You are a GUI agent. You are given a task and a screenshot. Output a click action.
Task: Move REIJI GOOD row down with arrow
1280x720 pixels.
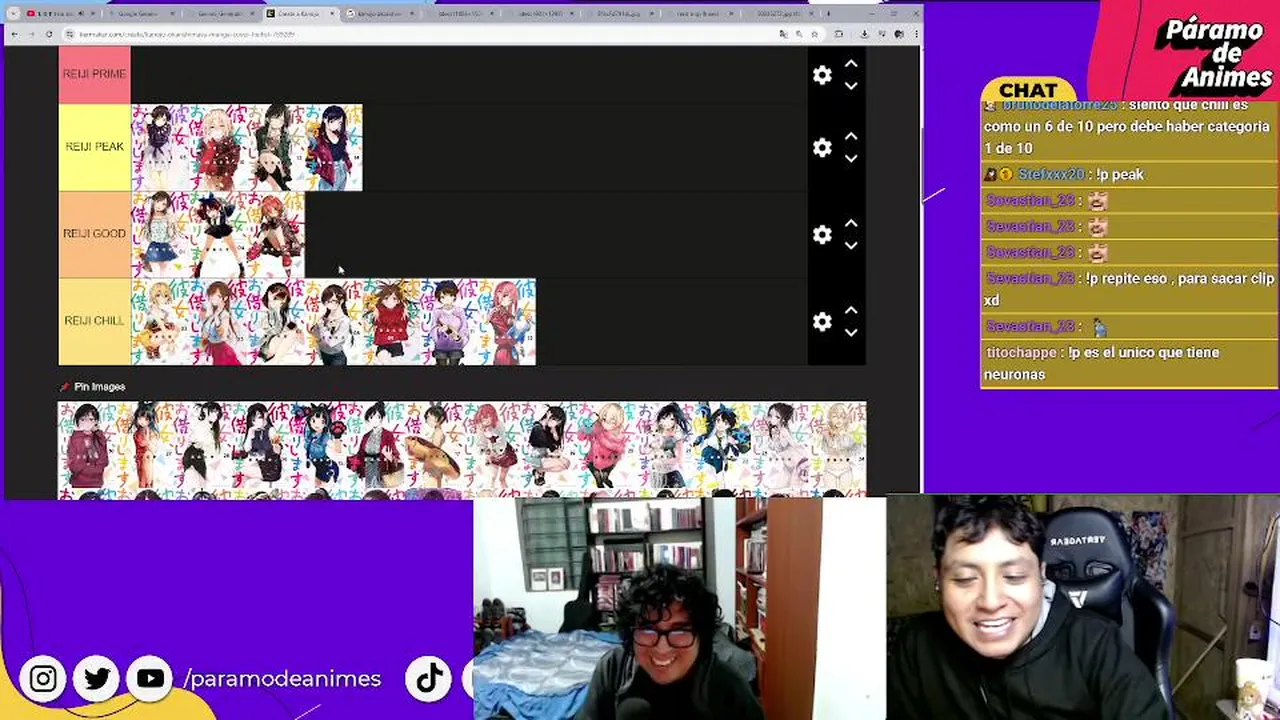tap(851, 246)
